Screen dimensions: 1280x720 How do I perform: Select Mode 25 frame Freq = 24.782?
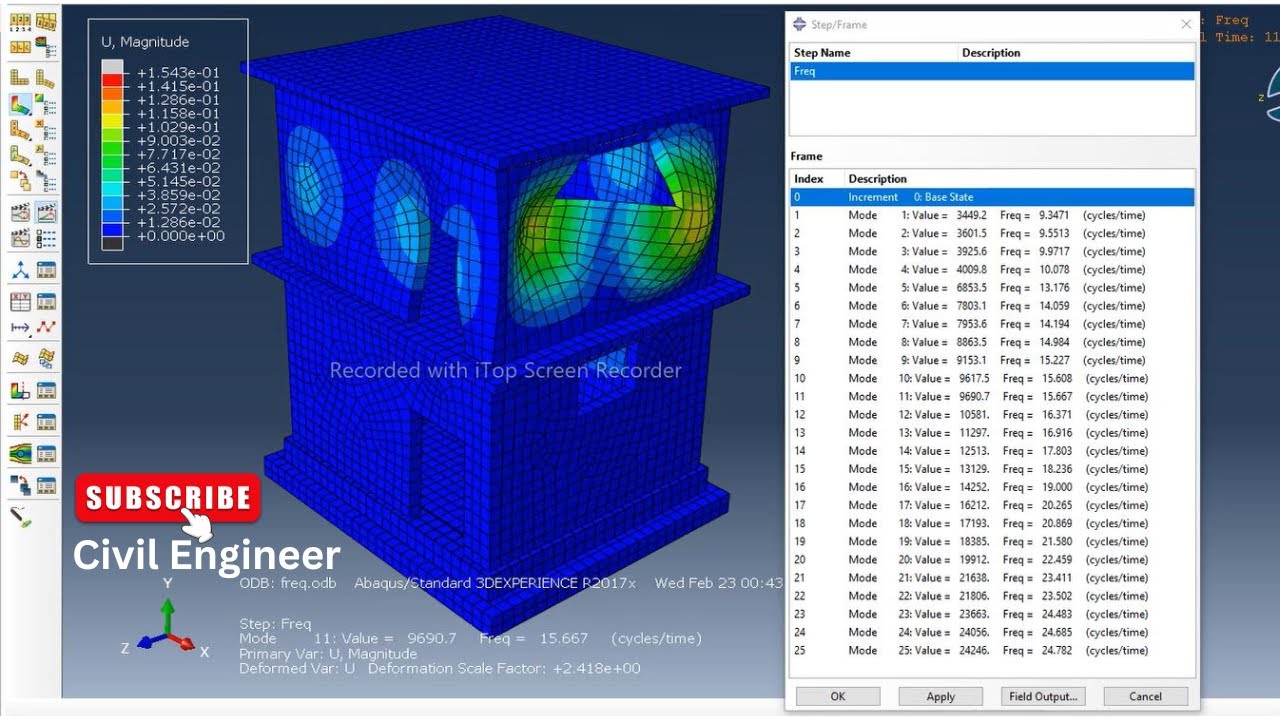click(992, 650)
